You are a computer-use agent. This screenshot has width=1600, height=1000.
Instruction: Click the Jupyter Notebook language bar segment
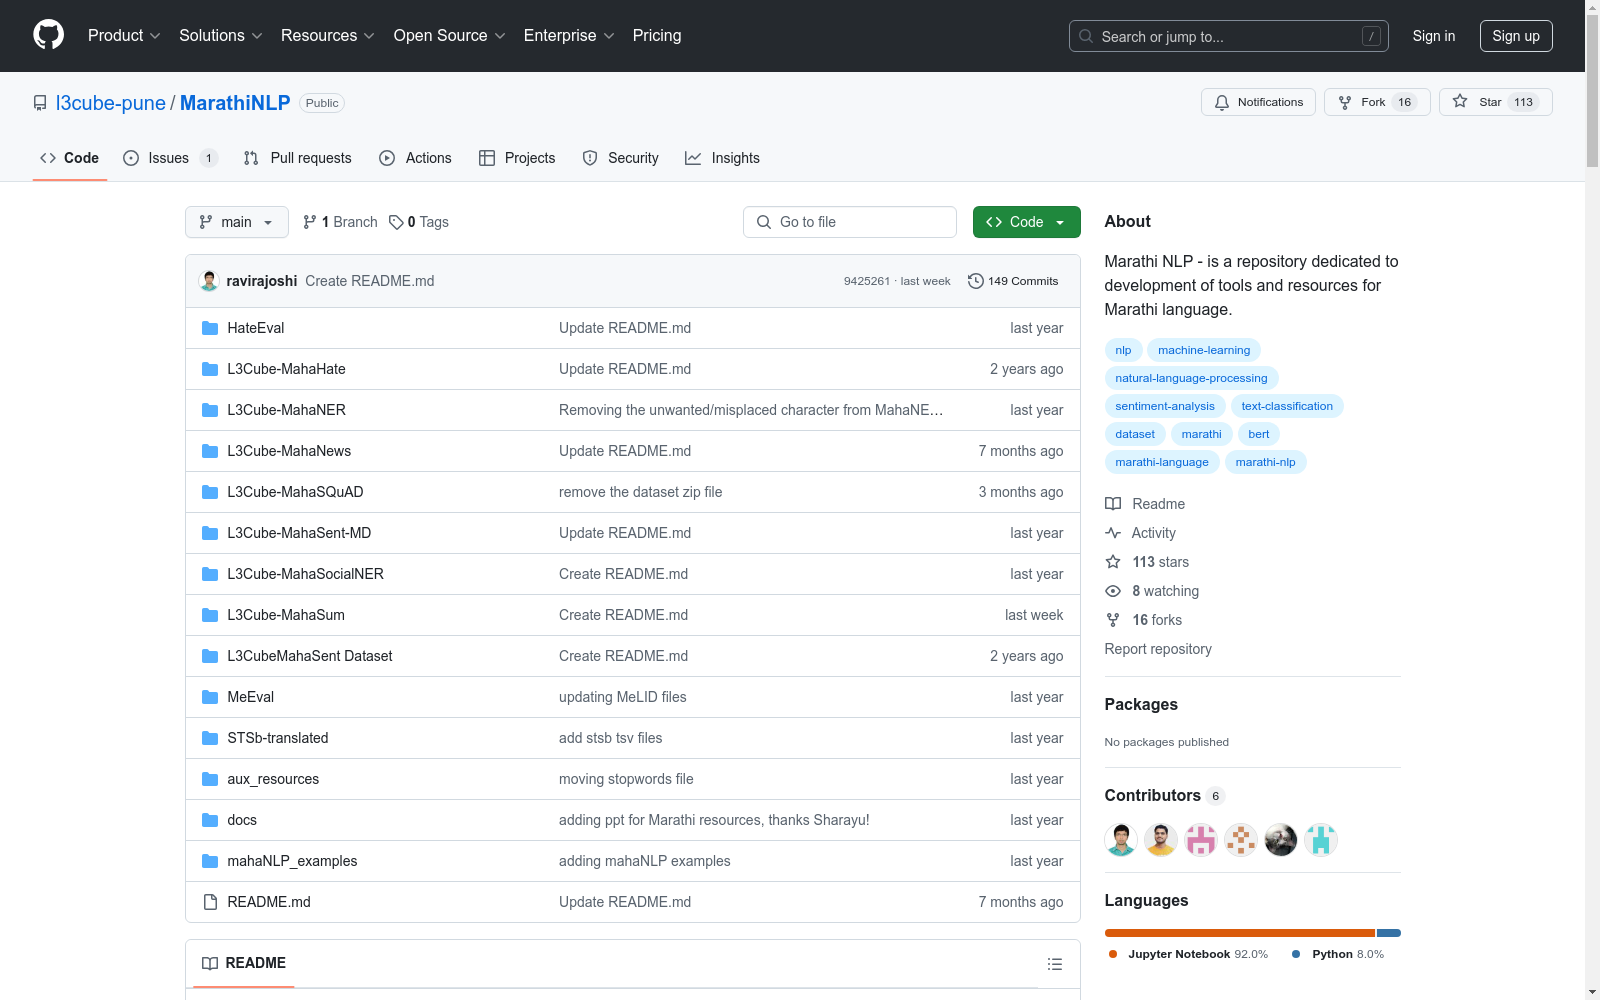[1240, 933]
